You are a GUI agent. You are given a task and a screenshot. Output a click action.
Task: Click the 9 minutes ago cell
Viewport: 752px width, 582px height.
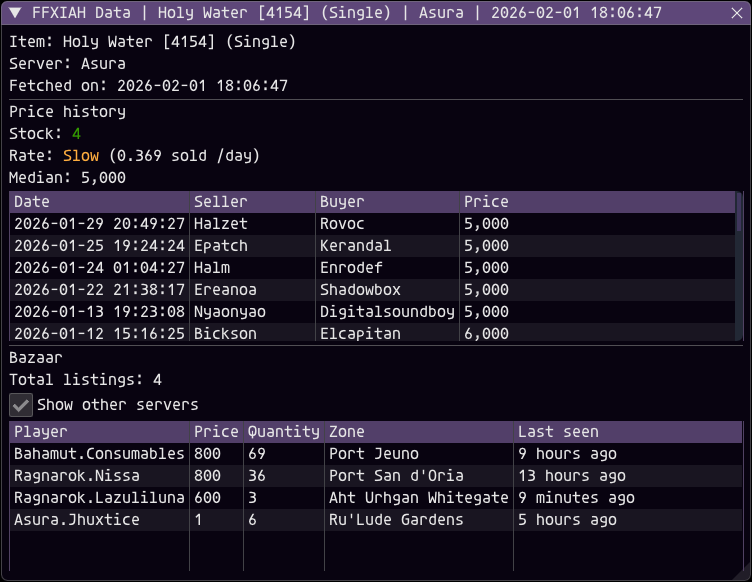click(576, 498)
